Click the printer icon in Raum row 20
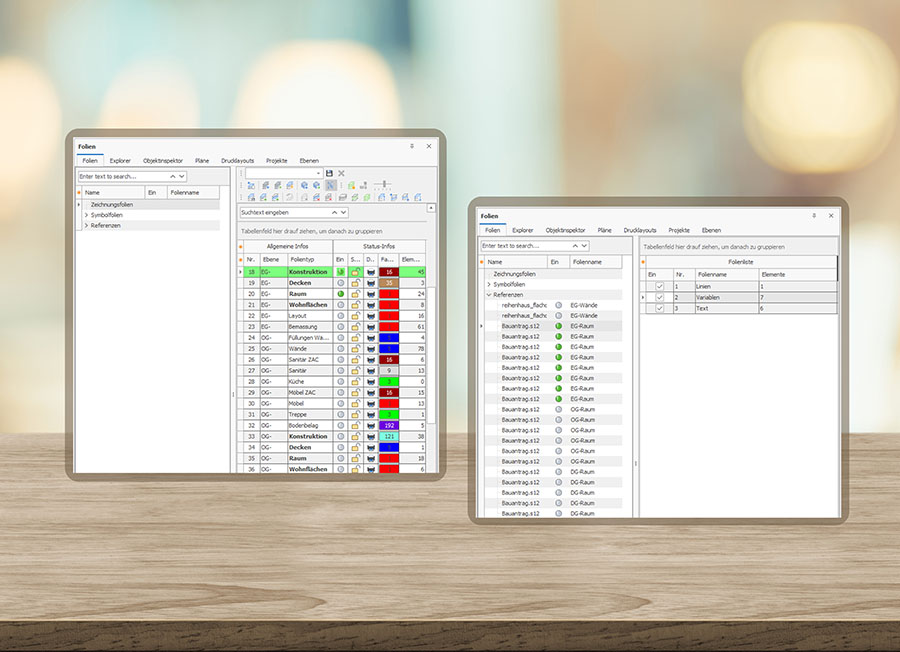This screenshot has width=900, height=652. tap(370, 294)
